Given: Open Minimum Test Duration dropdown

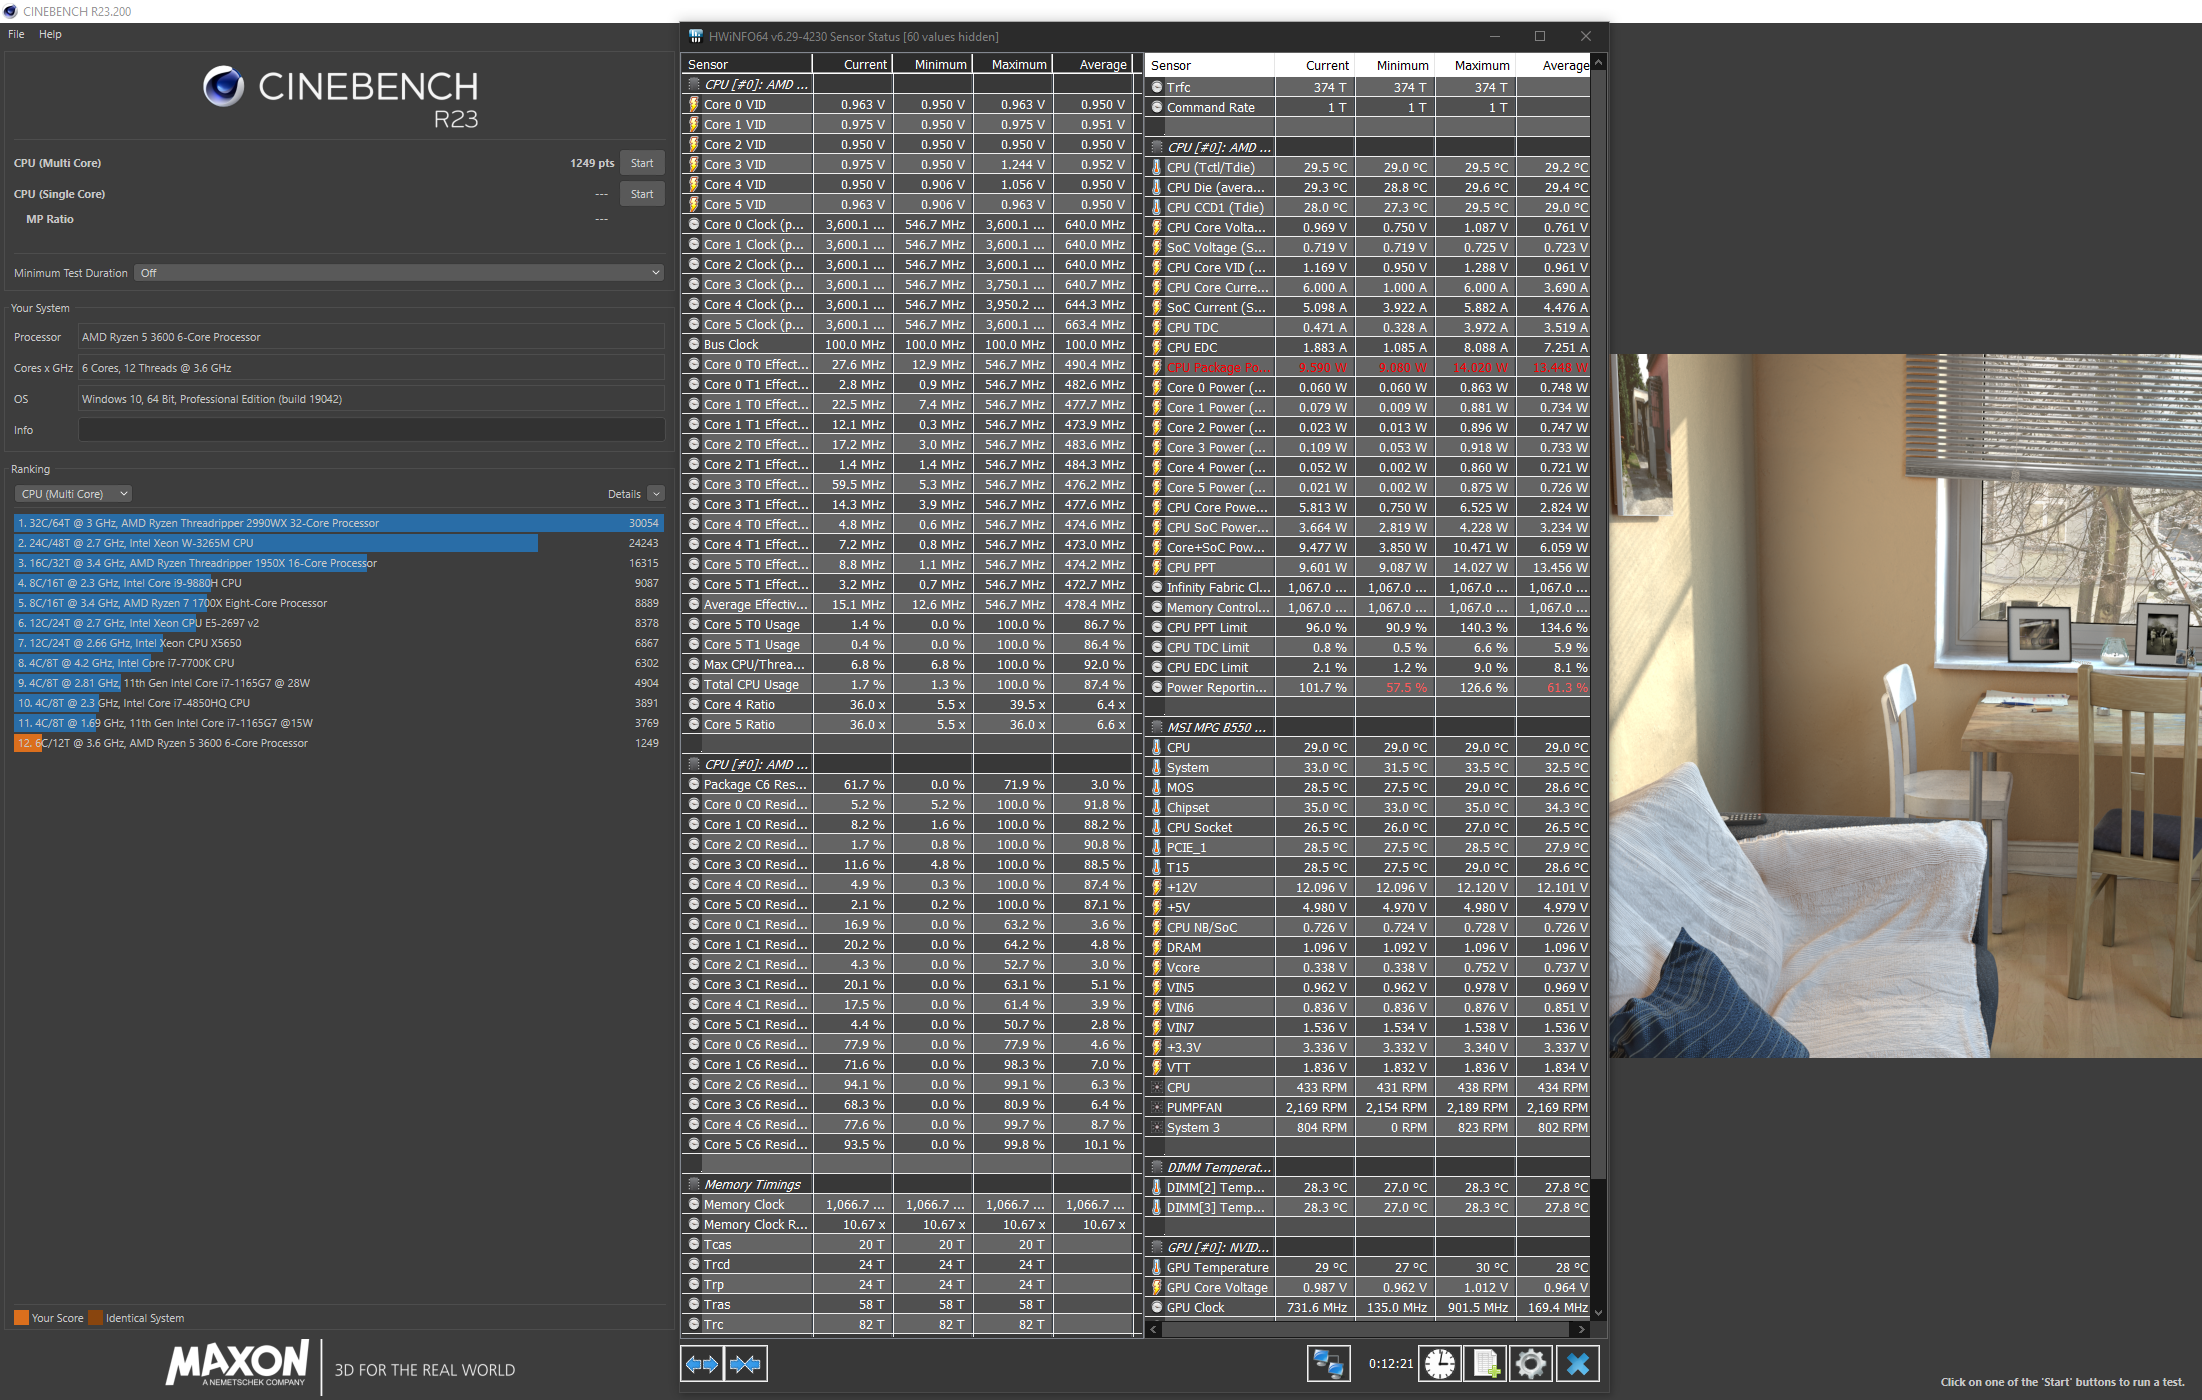Looking at the screenshot, I should (400, 273).
